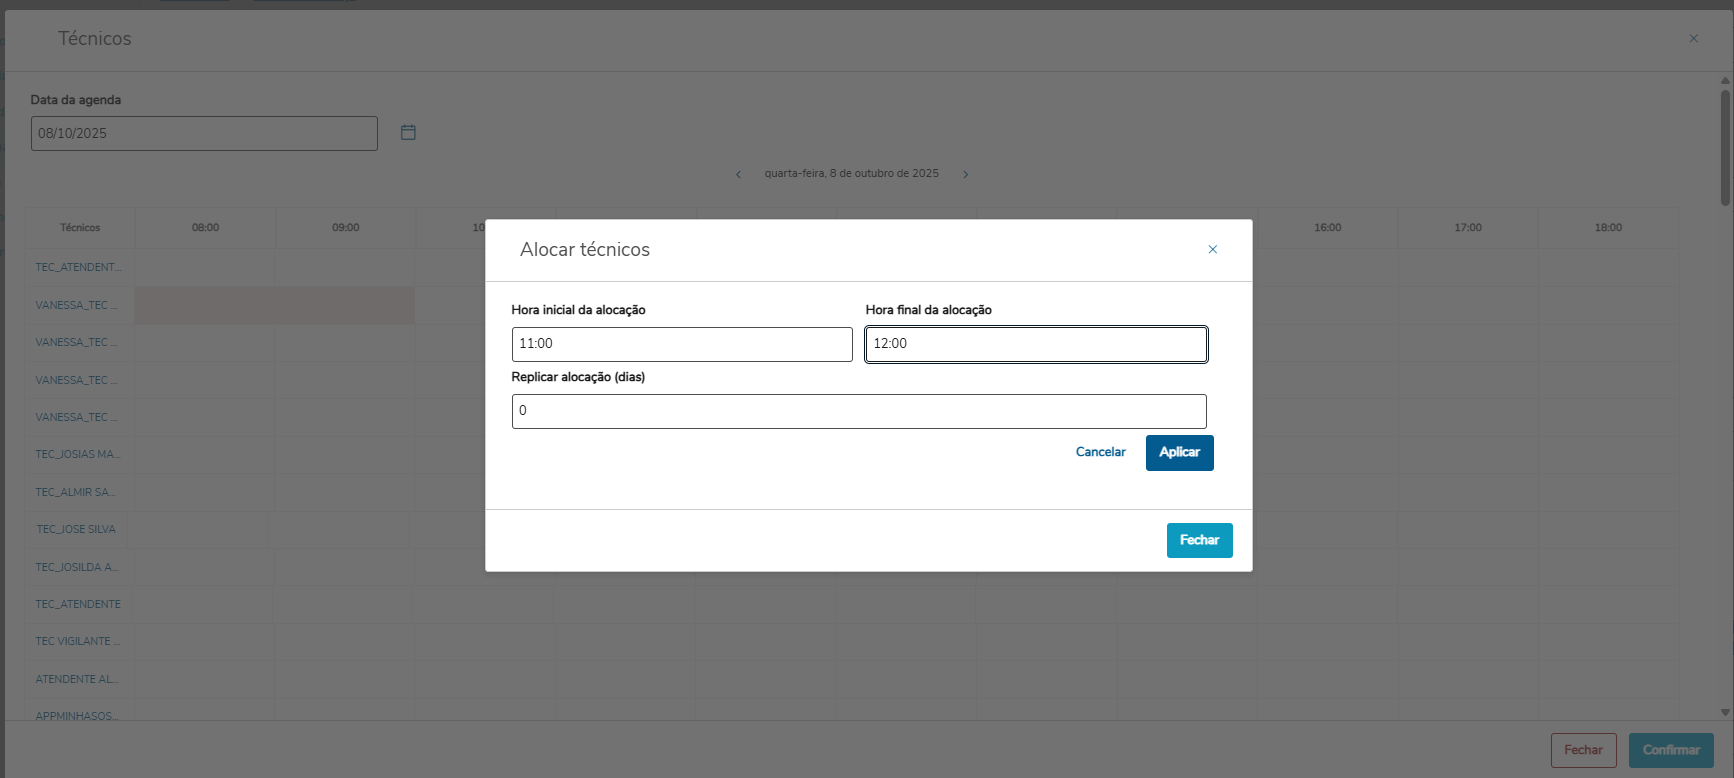Click the Confirmar button at bottom right

[x=1670, y=750]
